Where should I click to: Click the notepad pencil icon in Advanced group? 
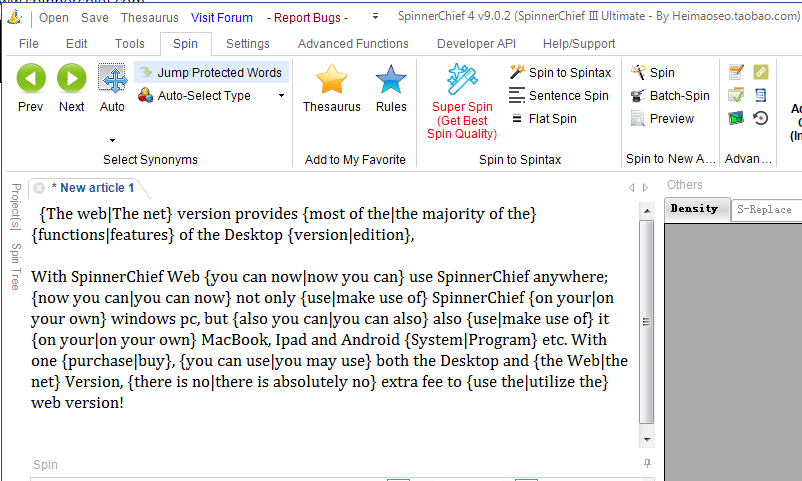[736, 72]
